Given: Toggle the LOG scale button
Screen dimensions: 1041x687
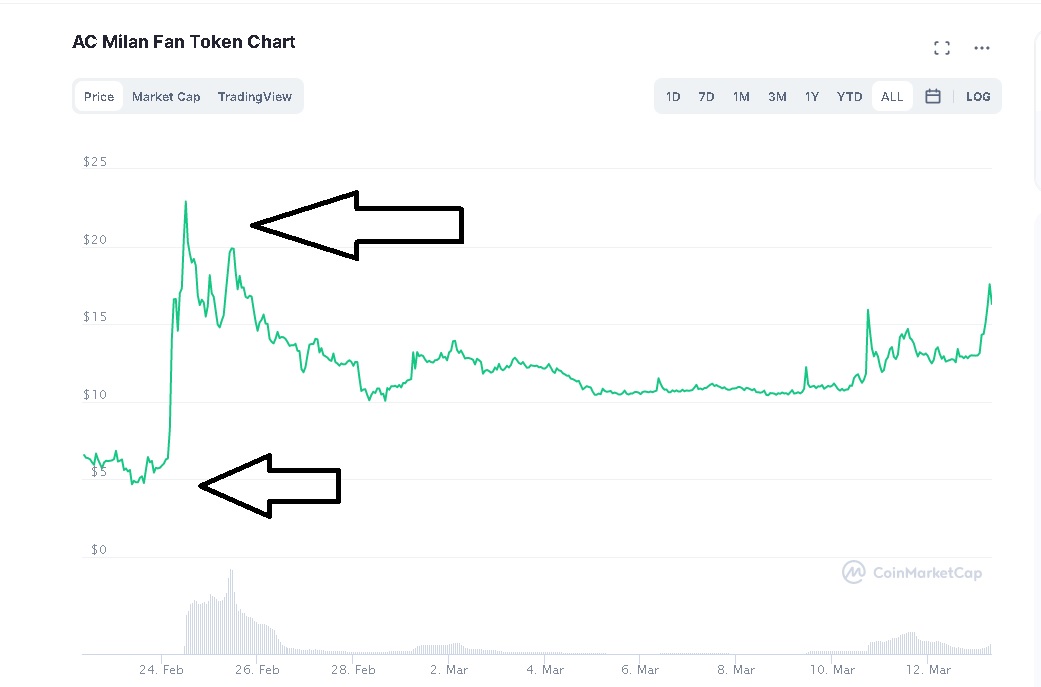Looking at the screenshot, I should (978, 97).
